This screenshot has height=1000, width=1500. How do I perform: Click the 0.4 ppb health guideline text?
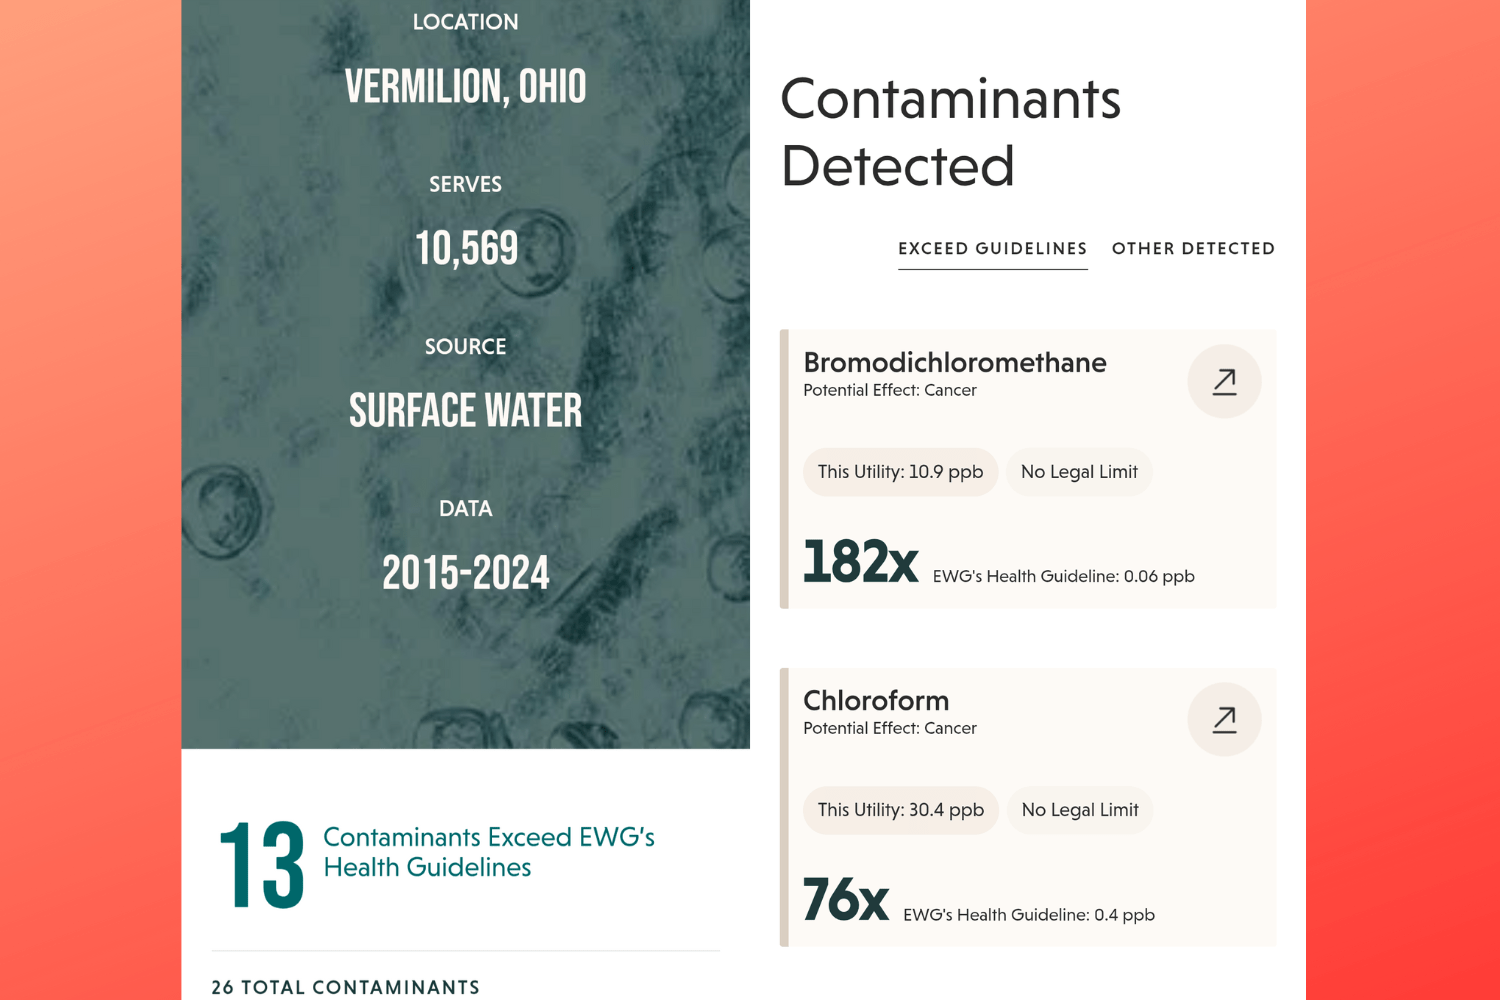[x=1028, y=915]
